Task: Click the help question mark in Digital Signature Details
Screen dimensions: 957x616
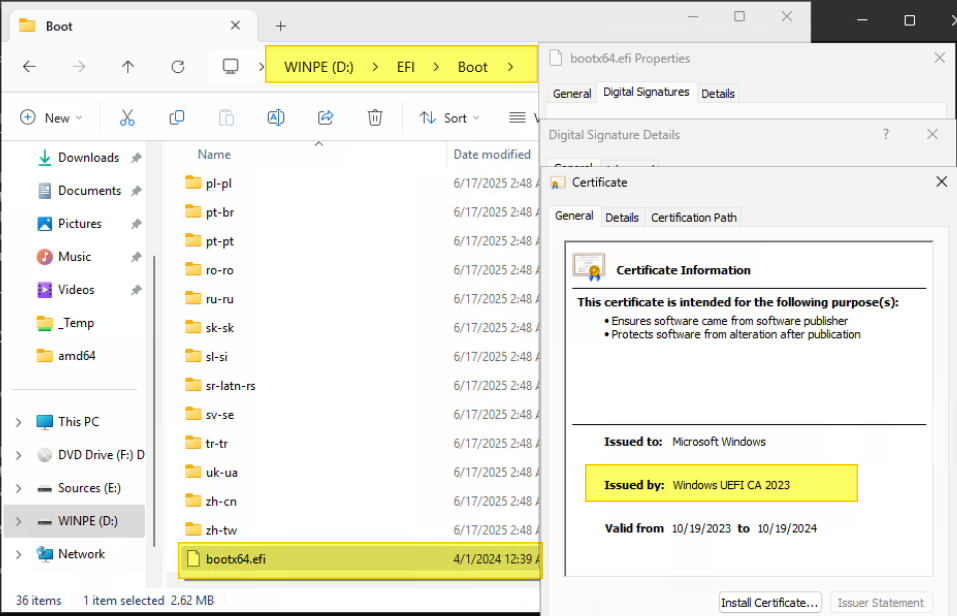Action: [x=886, y=134]
